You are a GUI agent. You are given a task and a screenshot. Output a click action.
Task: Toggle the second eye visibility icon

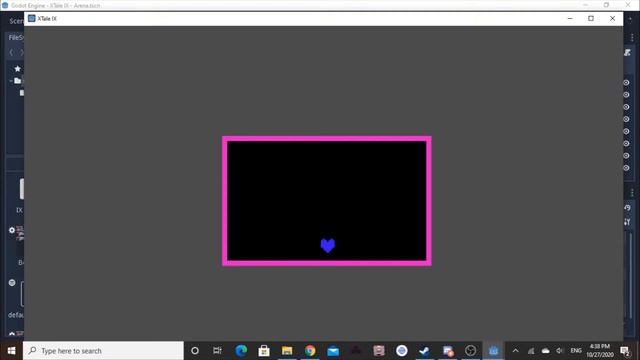tap(626, 95)
